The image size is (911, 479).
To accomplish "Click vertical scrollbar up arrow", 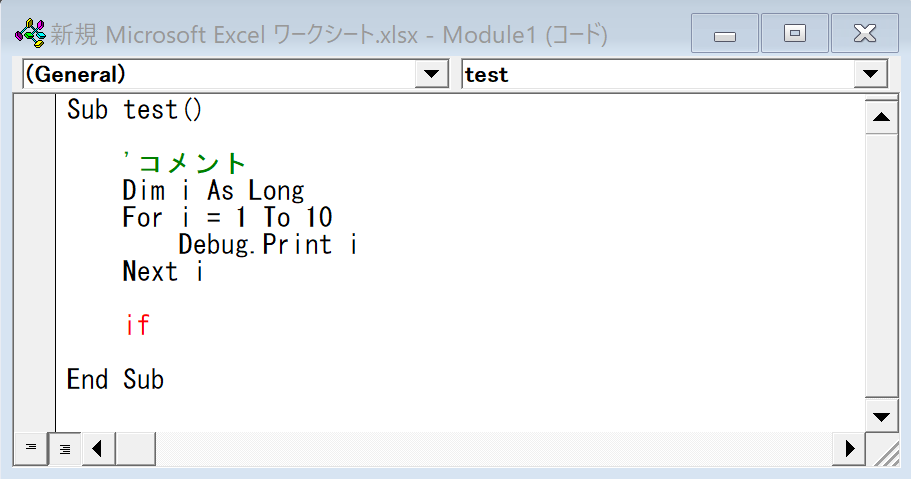I will [880, 119].
